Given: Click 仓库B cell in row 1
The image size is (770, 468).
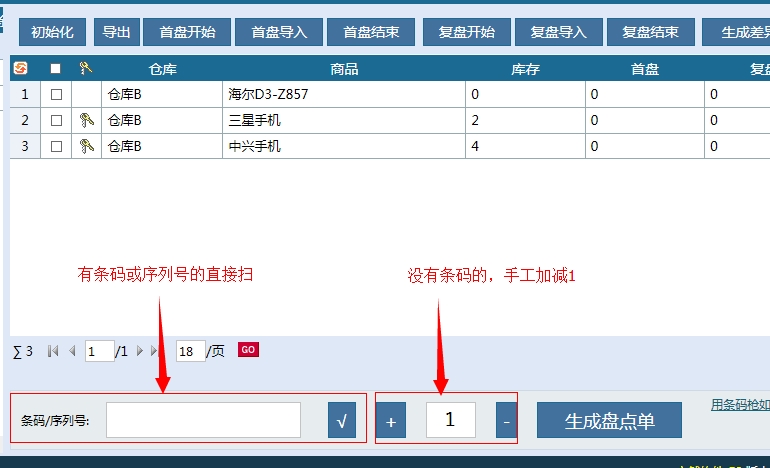Looking at the screenshot, I should click(x=162, y=94).
